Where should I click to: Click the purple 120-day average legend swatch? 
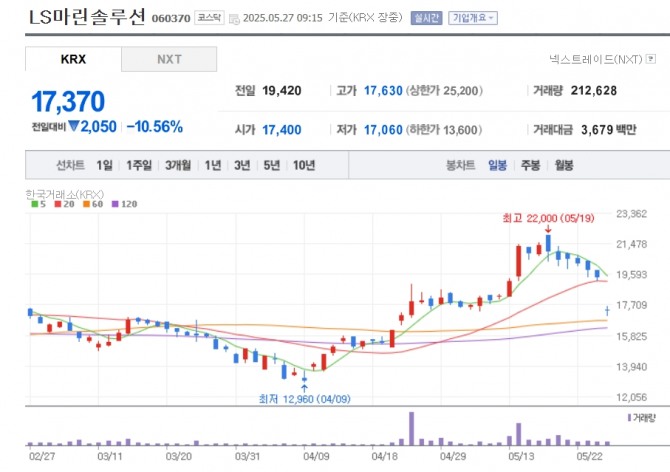tap(116, 204)
